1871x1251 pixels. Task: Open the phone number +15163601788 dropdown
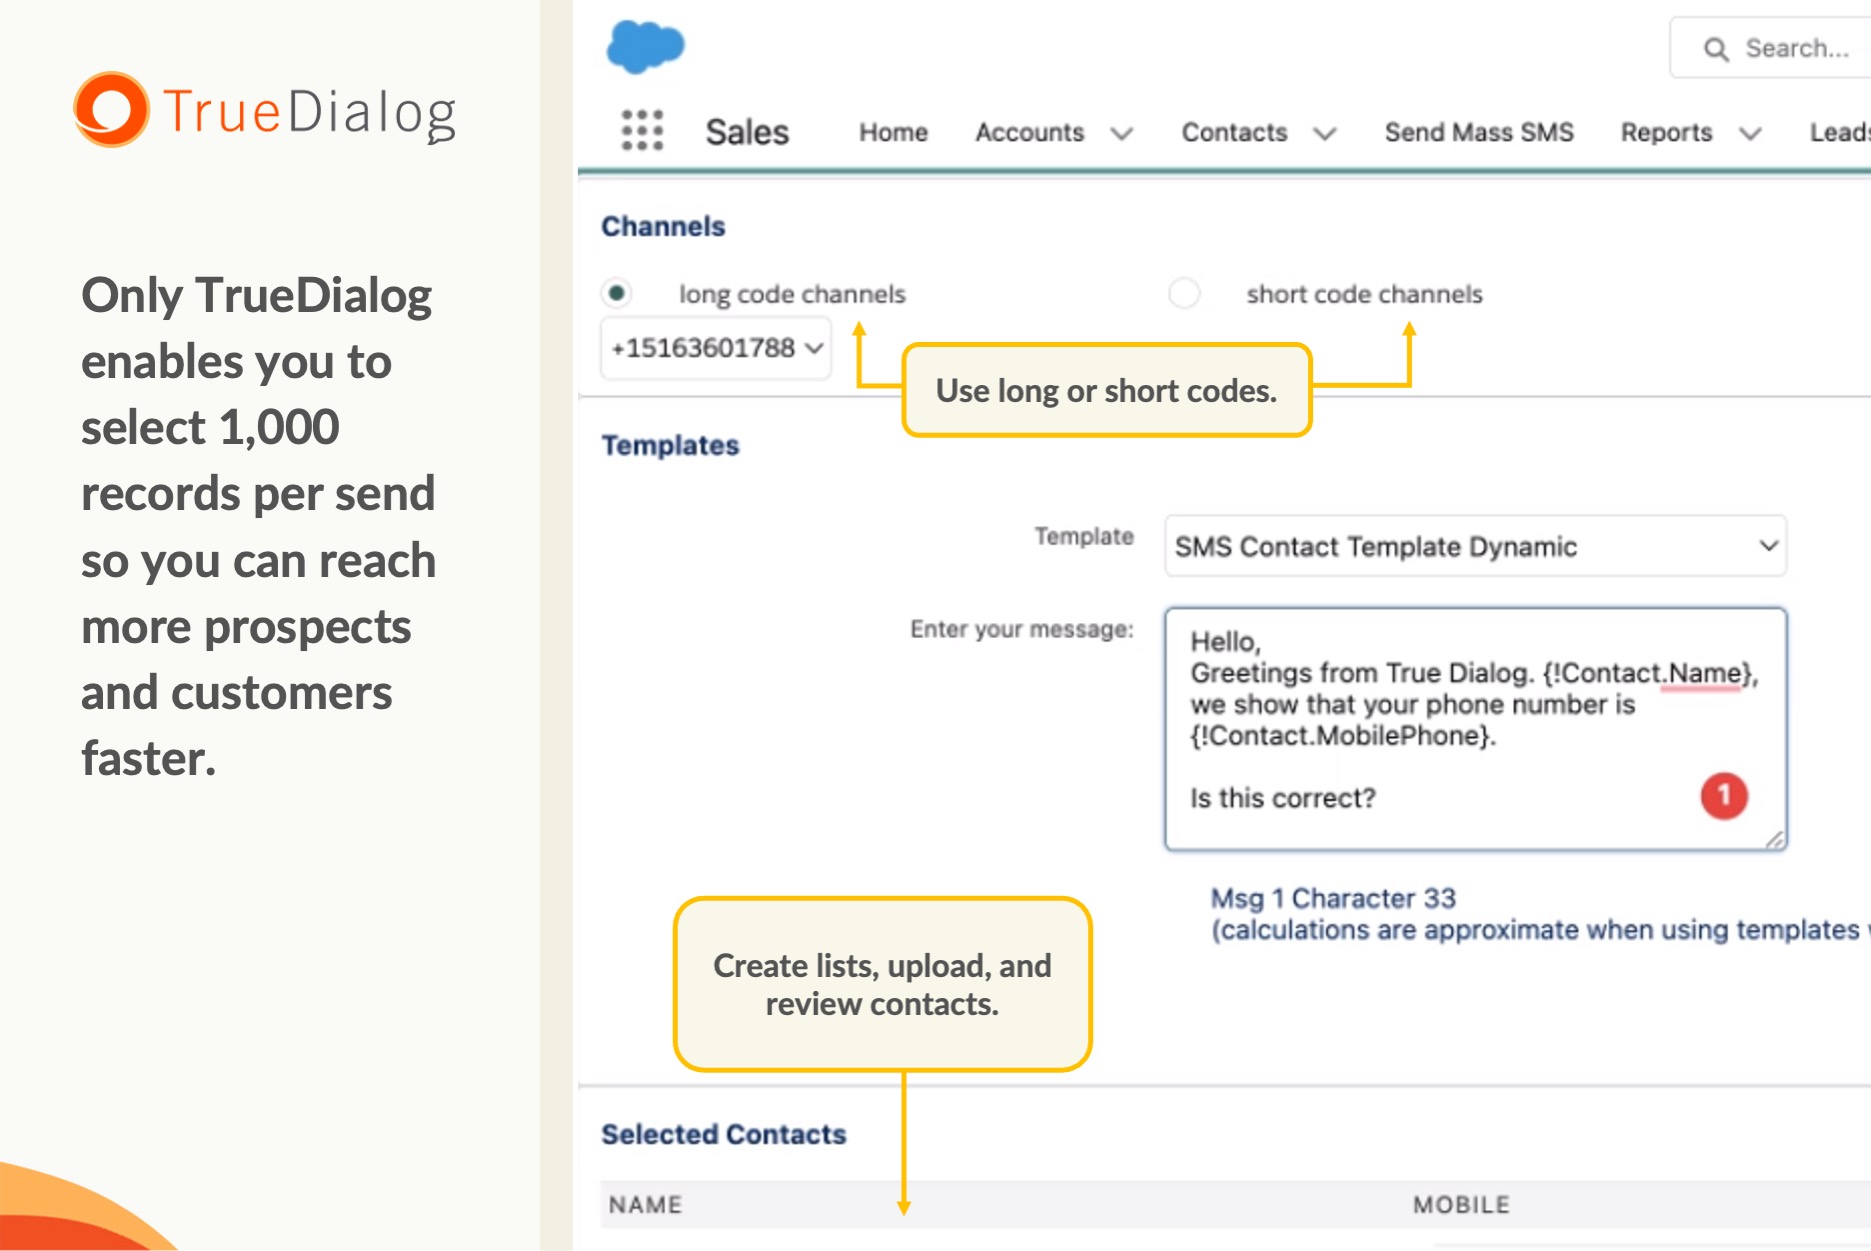(x=716, y=348)
